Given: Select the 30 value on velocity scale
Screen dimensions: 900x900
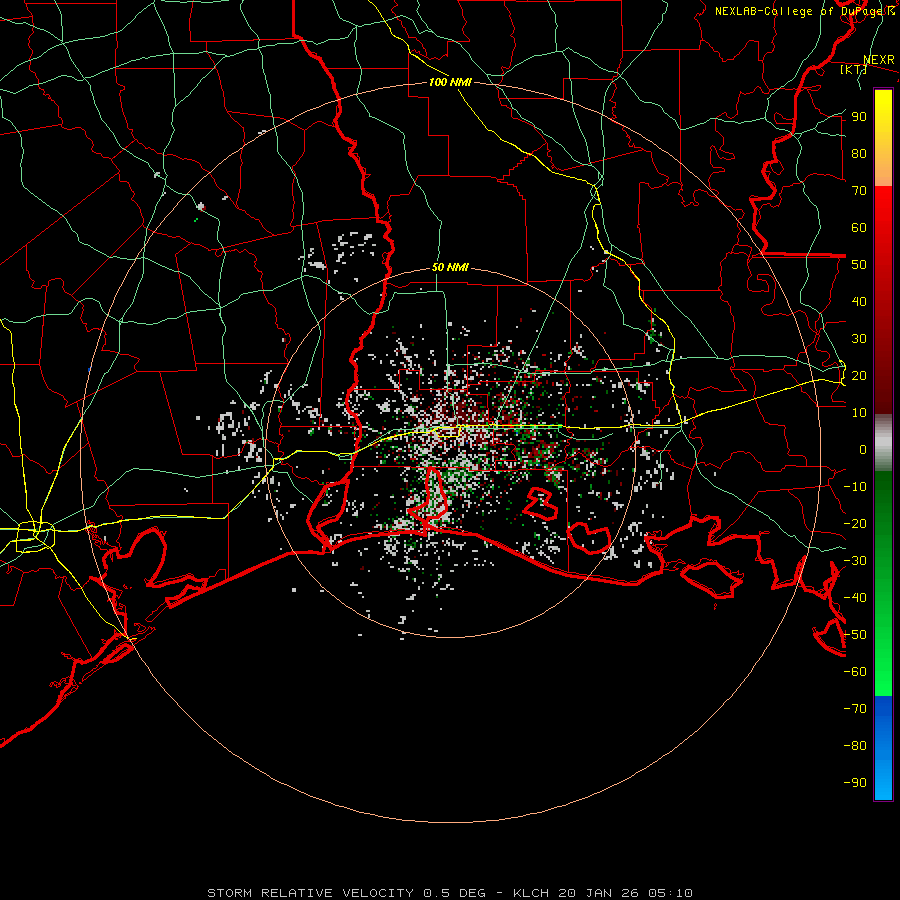Looking at the screenshot, I should tap(859, 339).
